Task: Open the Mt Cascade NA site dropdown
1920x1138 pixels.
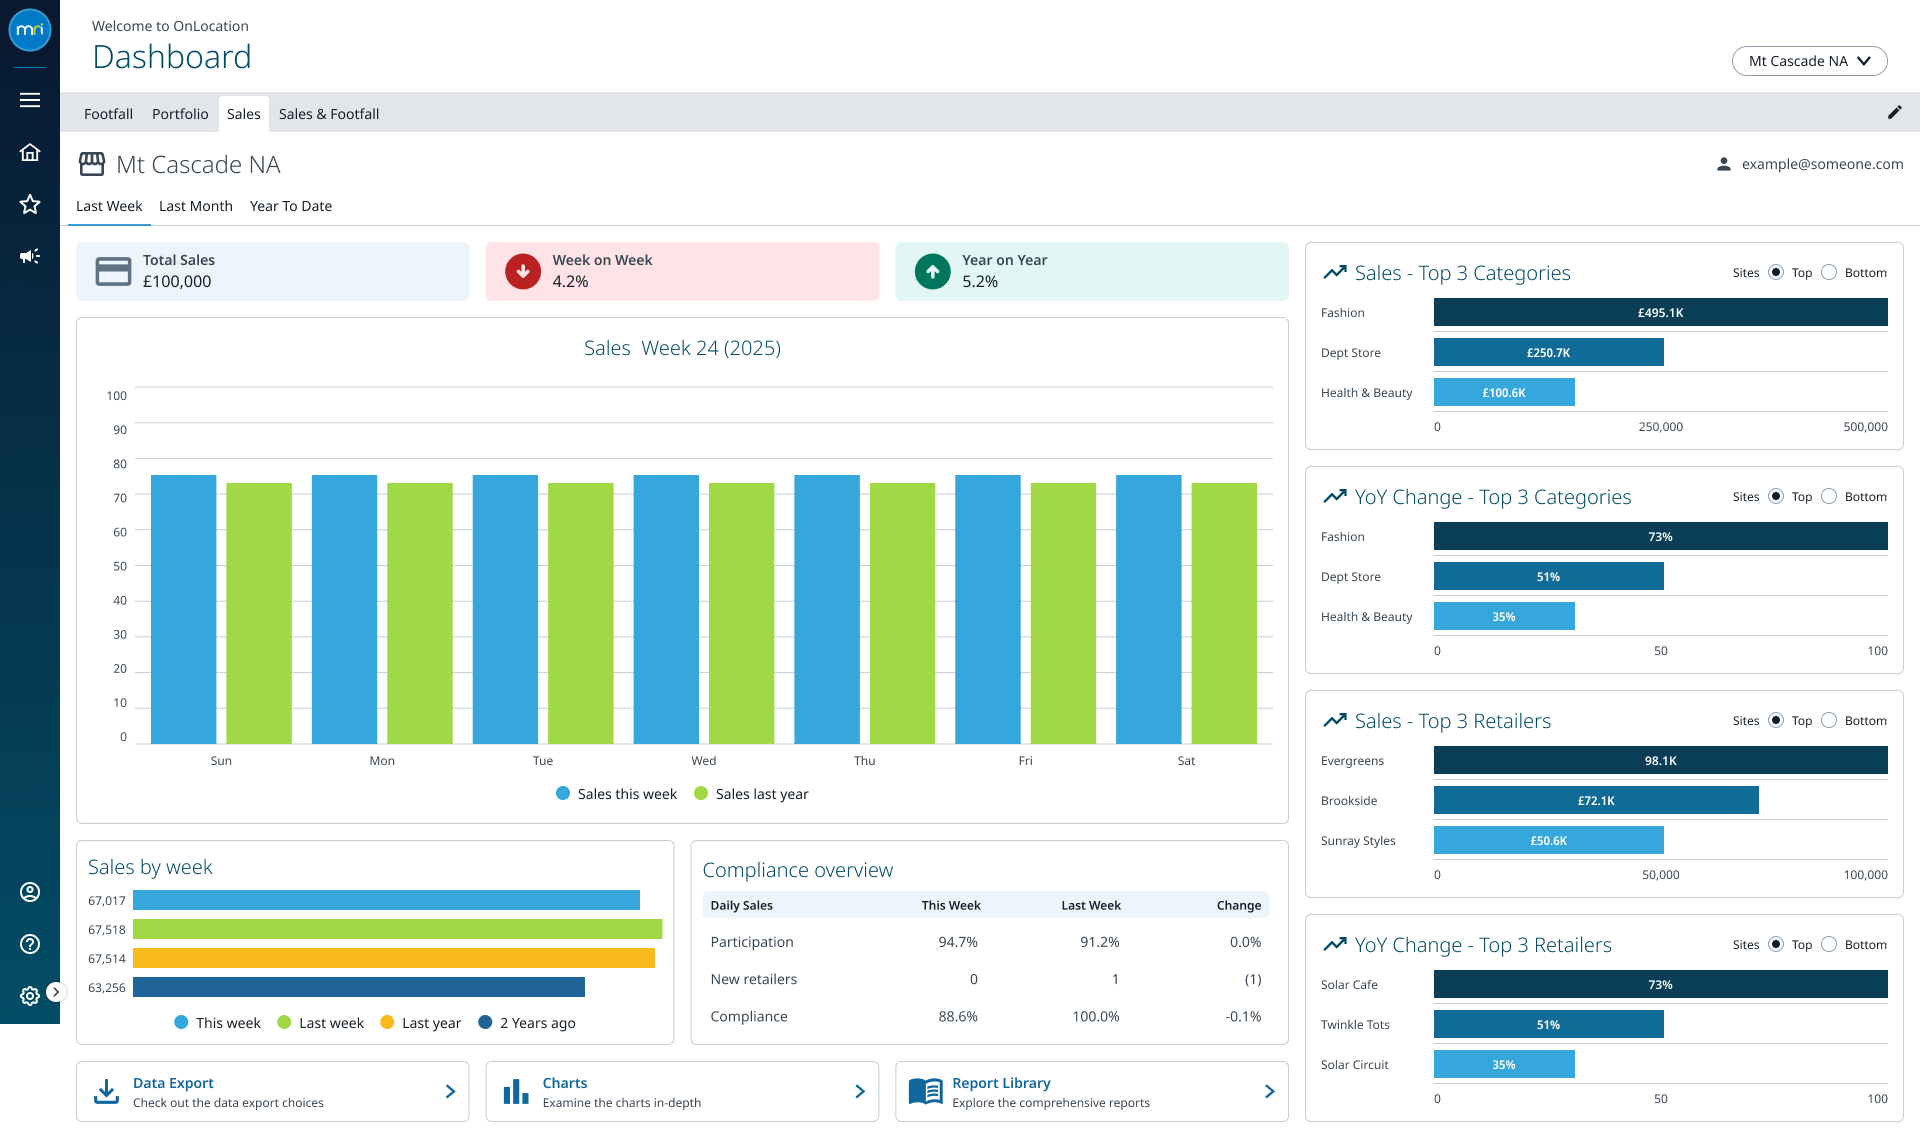Action: pos(1809,61)
